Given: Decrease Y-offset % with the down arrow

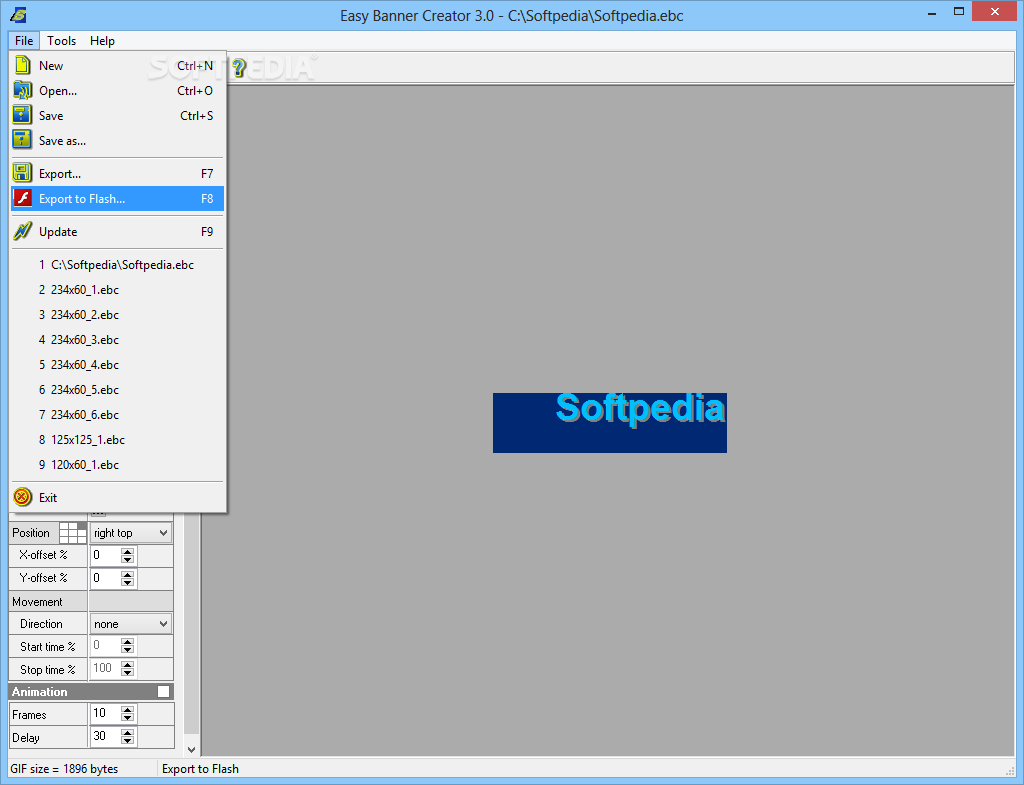Looking at the screenshot, I should 127,583.
